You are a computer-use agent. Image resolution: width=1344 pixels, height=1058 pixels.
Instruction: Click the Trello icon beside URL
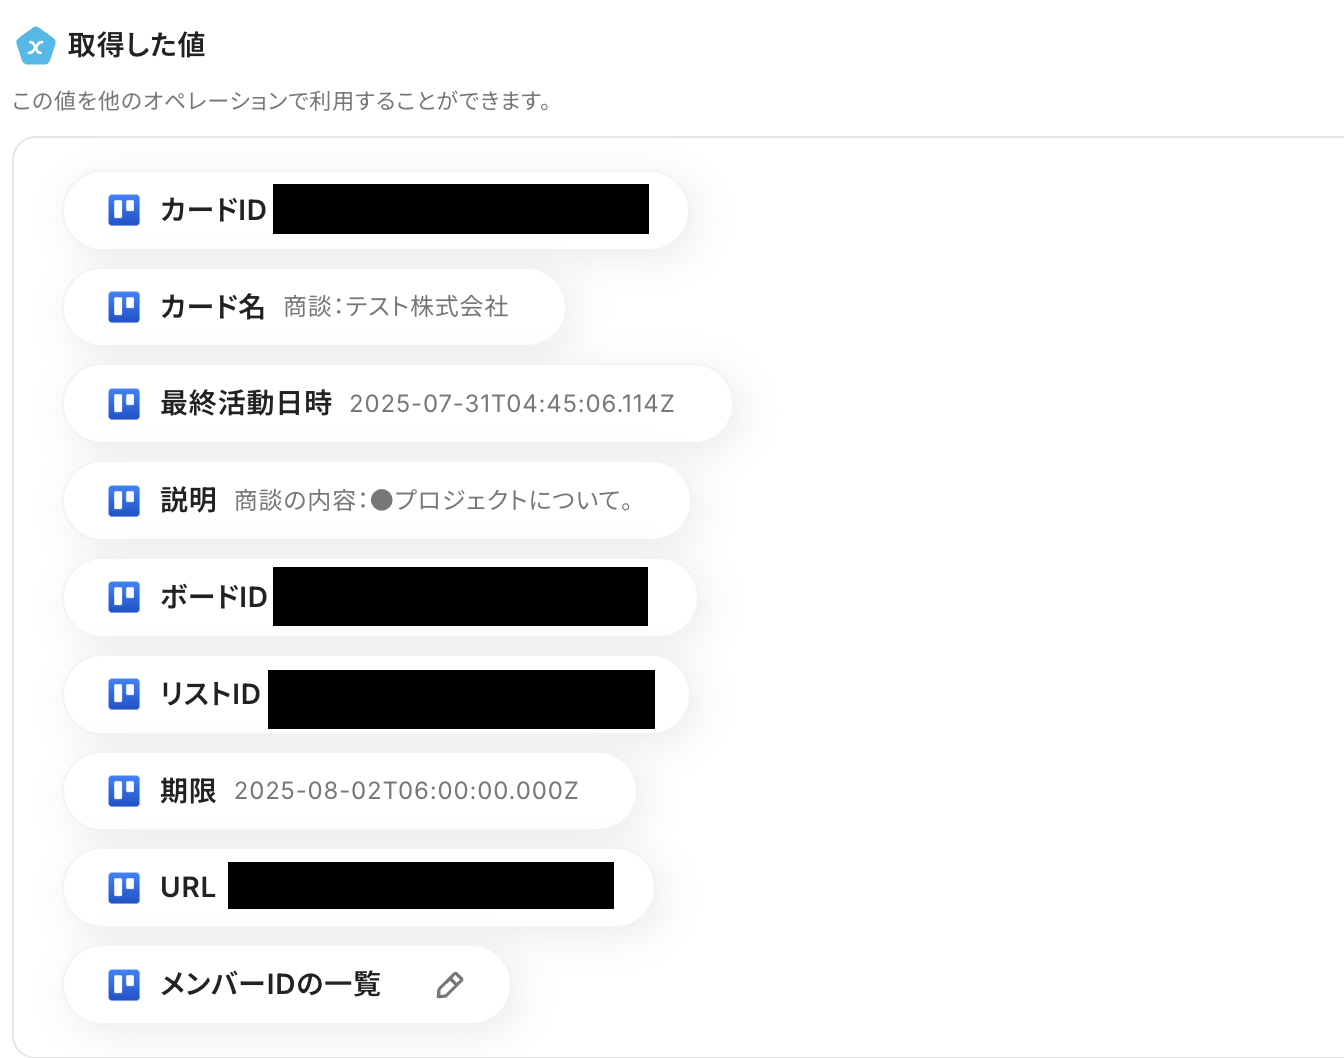(124, 887)
